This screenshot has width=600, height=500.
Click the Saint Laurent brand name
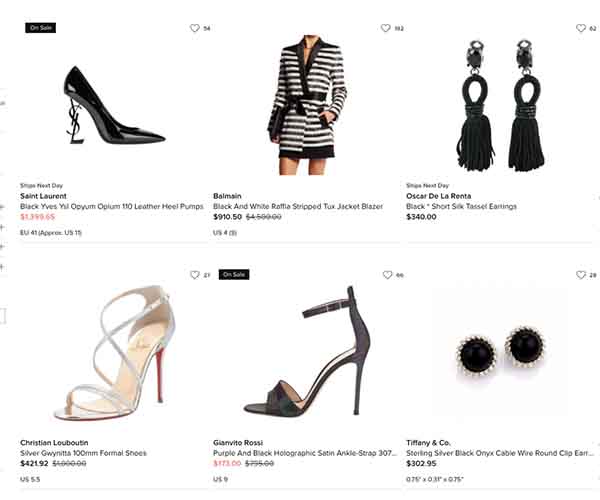pos(45,196)
